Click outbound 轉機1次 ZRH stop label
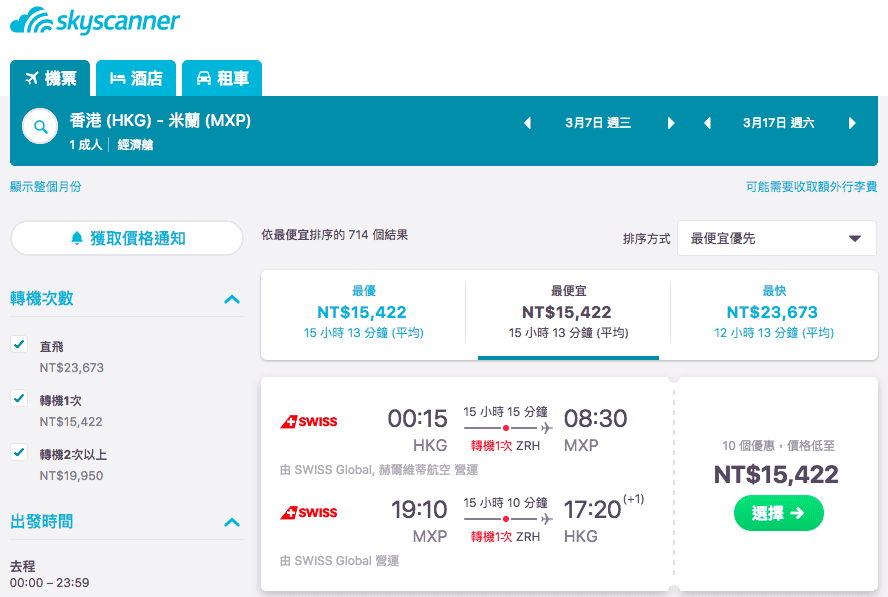888x597 pixels. tap(505, 446)
